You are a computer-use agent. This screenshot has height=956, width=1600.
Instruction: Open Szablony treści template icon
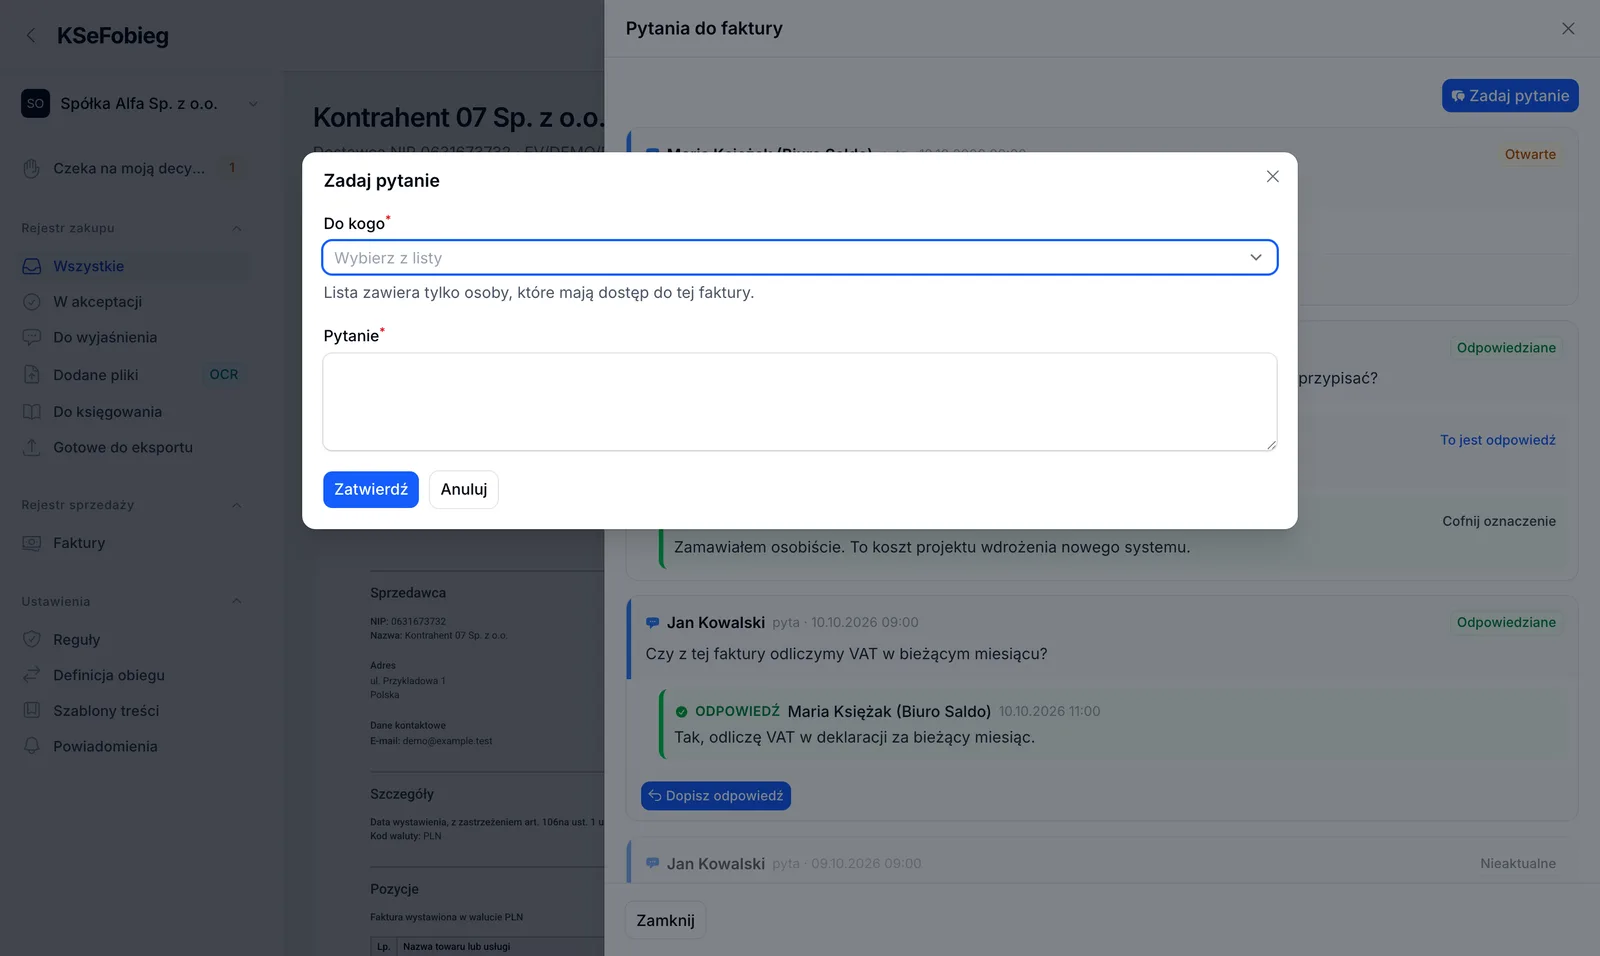click(32, 711)
